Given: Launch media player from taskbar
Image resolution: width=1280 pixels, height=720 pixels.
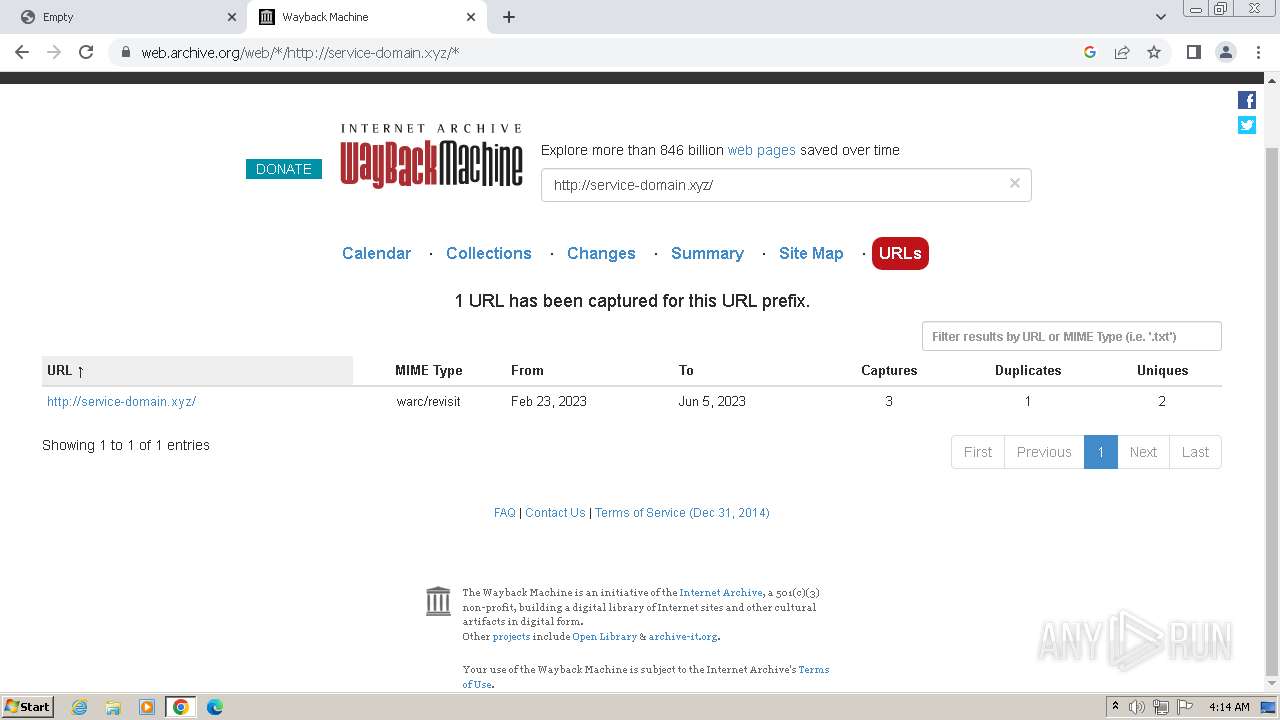Looking at the screenshot, I should pos(147,707).
